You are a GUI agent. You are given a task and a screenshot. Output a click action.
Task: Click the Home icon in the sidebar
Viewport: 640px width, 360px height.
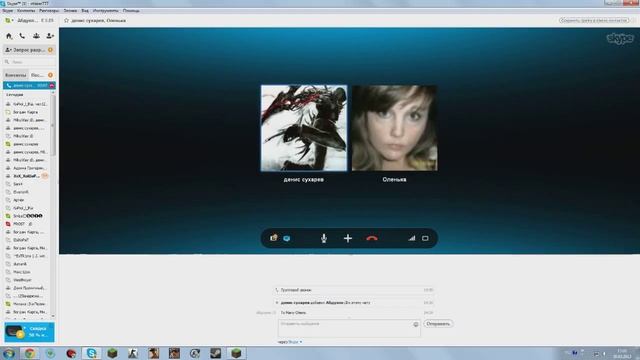click(x=9, y=36)
